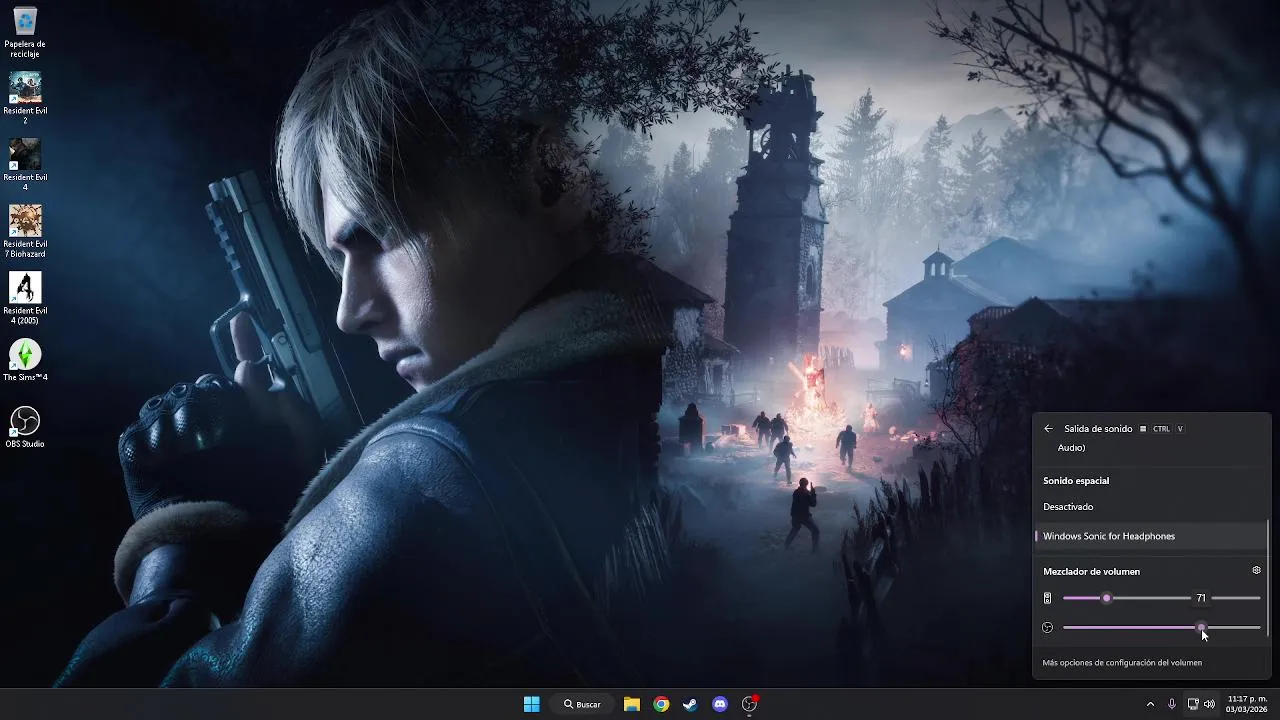Mute the system sounds mixer icon
Screen dimensions: 1280x720
click(1047, 598)
